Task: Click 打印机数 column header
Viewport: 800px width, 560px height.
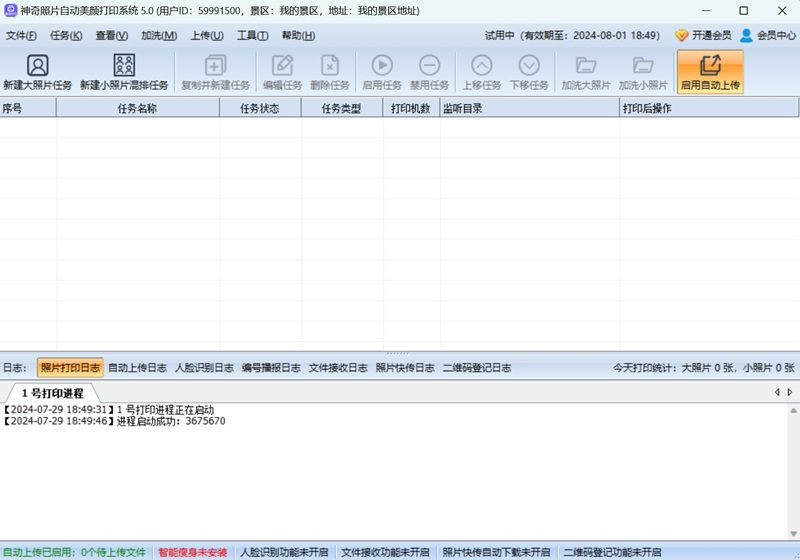Action: click(411, 108)
